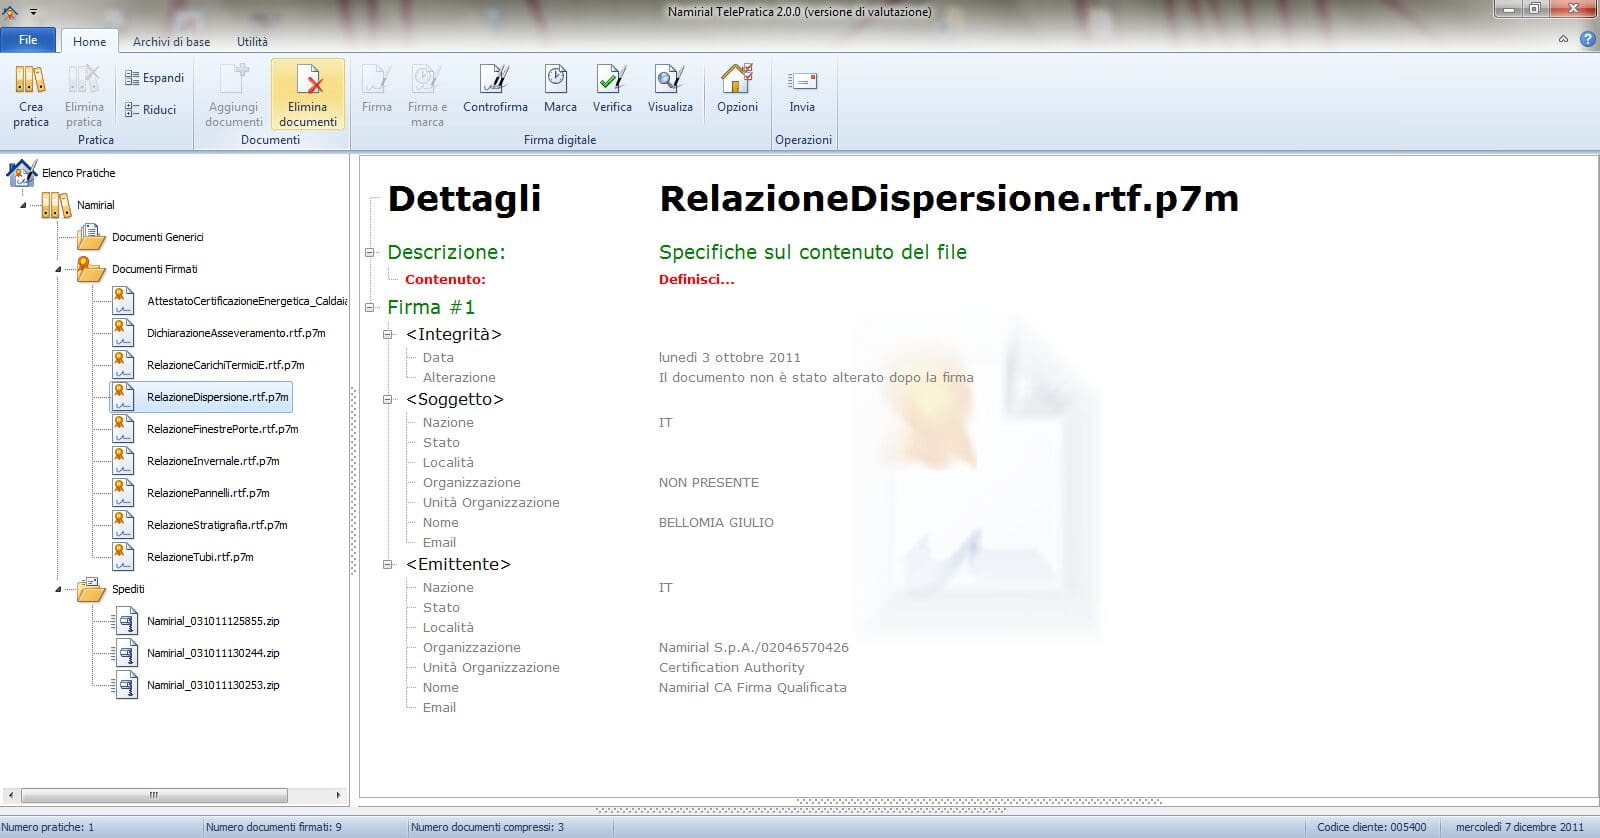This screenshot has width=1600, height=838.
Task: Click the Namirial CA Firma Qualificata value
Action: tap(752, 688)
